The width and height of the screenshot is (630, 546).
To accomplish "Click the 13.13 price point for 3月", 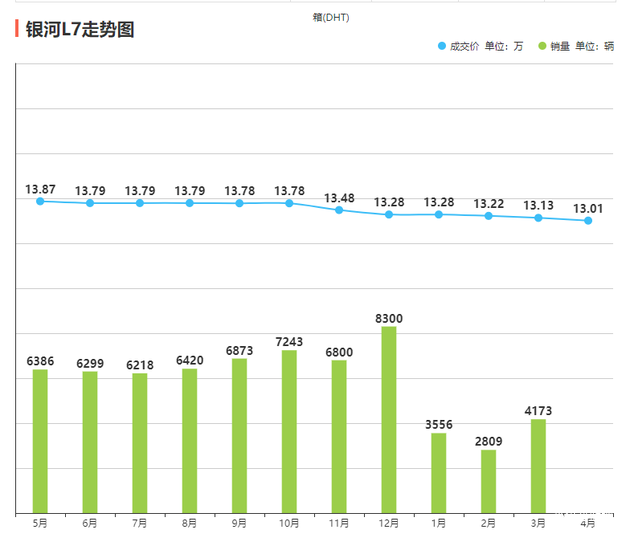I will point(538,217).
